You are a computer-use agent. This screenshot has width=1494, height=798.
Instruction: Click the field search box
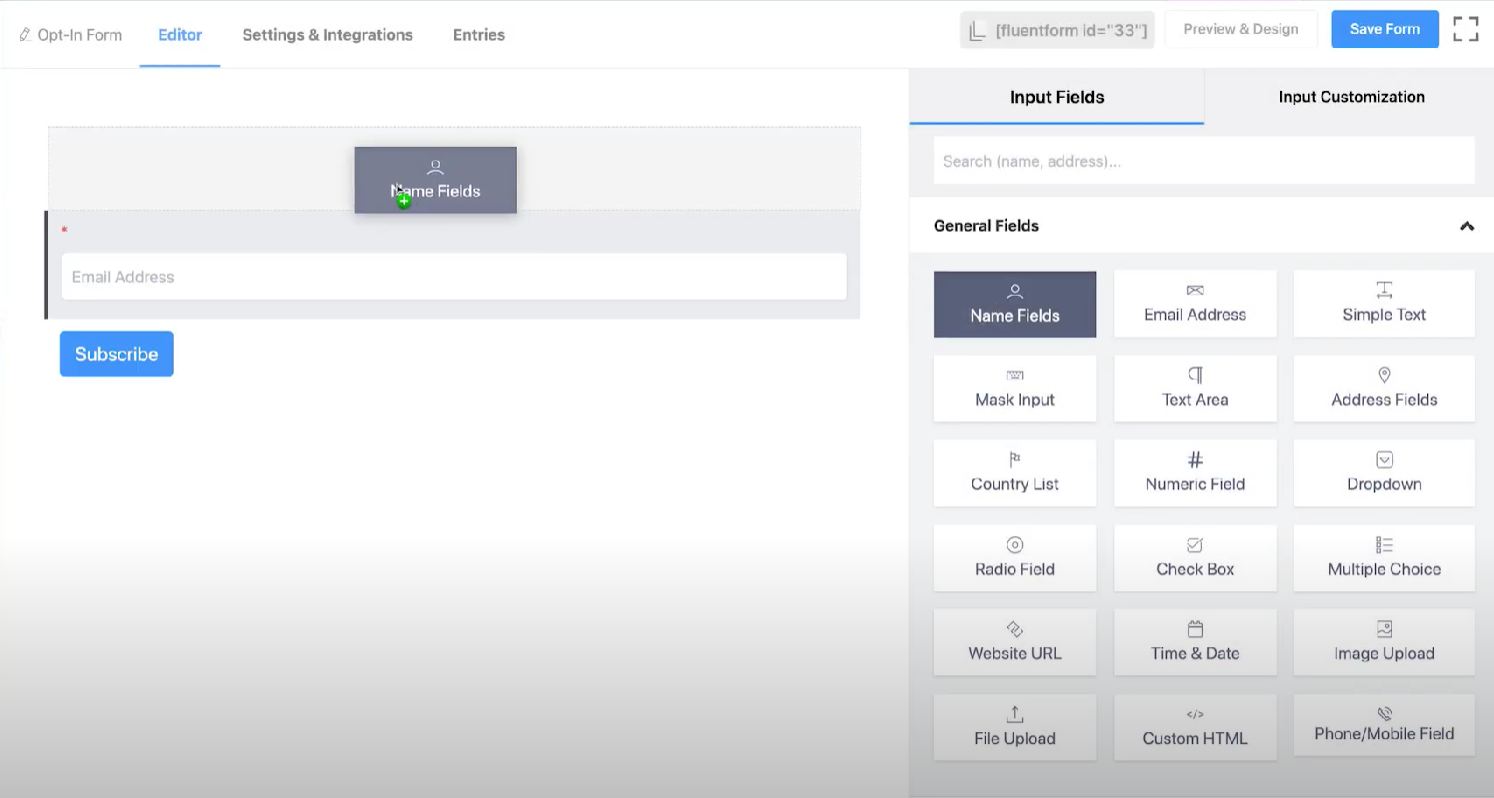pyautogui.click(x=1204, y=161)
